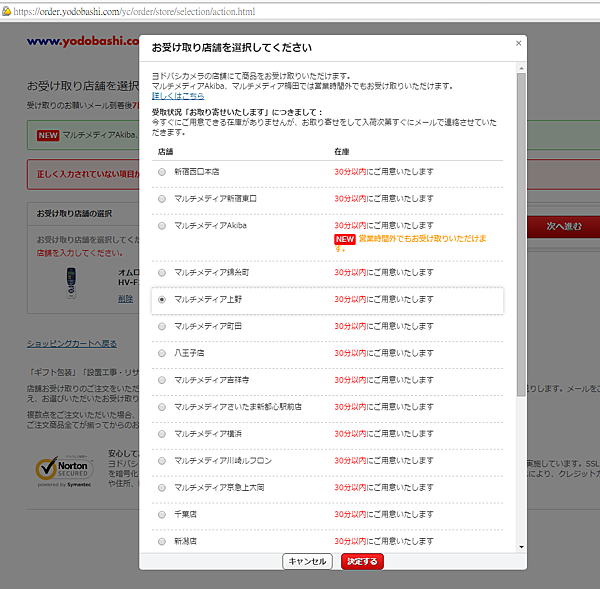Screen dimensions: 600x589
Task: Click the 店舗 column header
Action: click(x=165, y=152)
